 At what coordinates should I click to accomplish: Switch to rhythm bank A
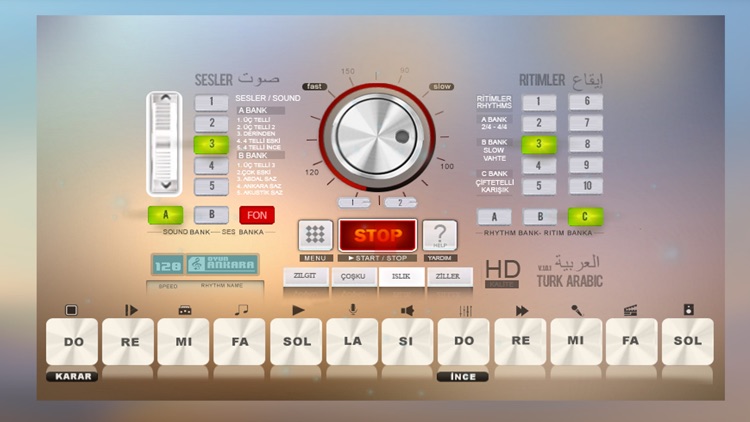click(x=495, y=217)
